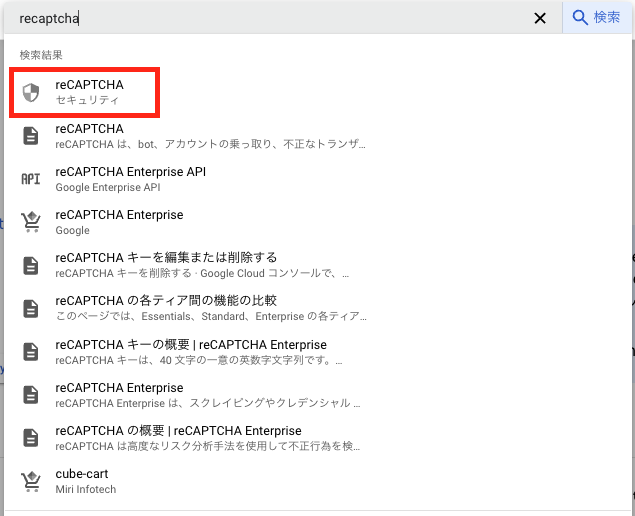This screenshot has width=635, height=516.
Task: Click document icon for キーの概要 result
Action: [31, 352]
